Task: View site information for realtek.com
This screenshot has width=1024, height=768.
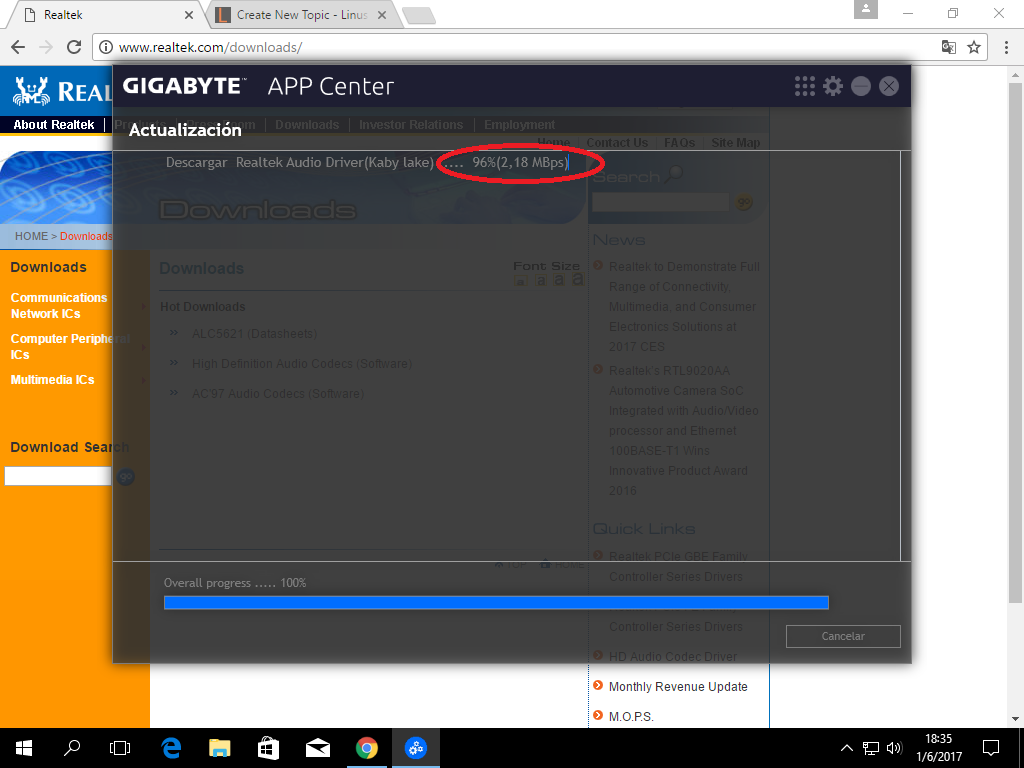Action: tap(106, 47)
